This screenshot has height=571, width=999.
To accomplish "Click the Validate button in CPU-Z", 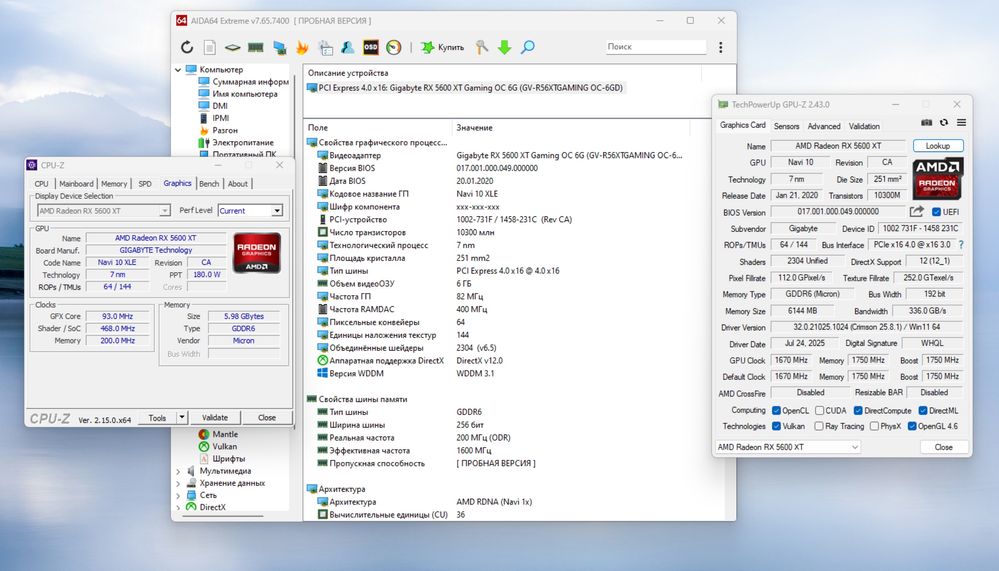I will [215, 417].
